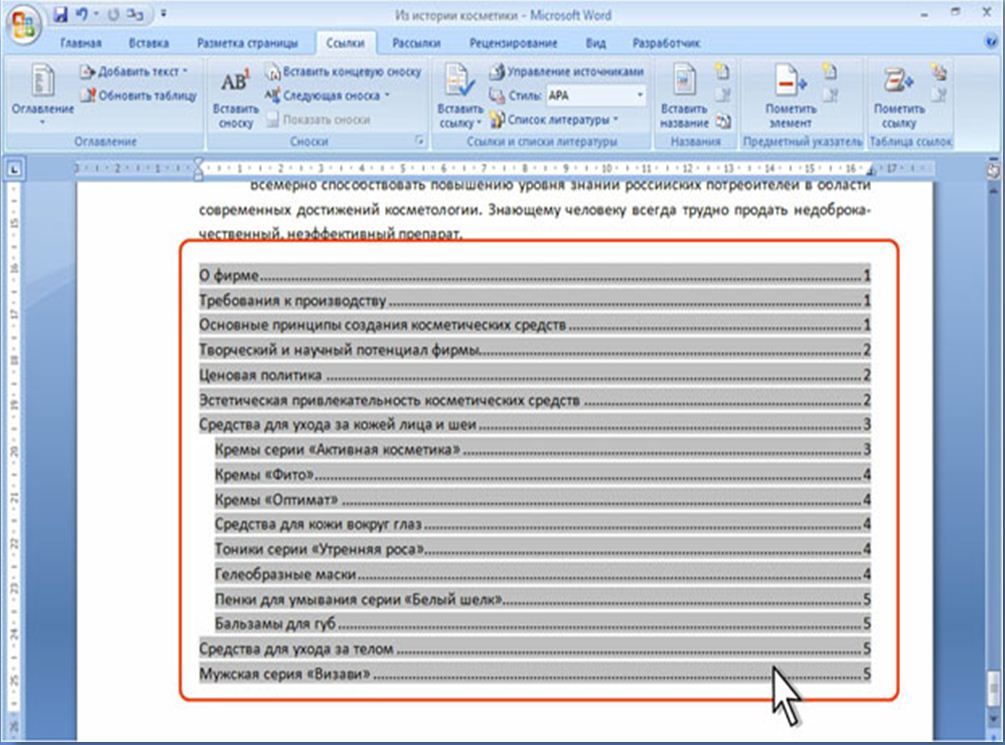Click the TOC entry Мужская серия «Визави»

click(535, 674)
